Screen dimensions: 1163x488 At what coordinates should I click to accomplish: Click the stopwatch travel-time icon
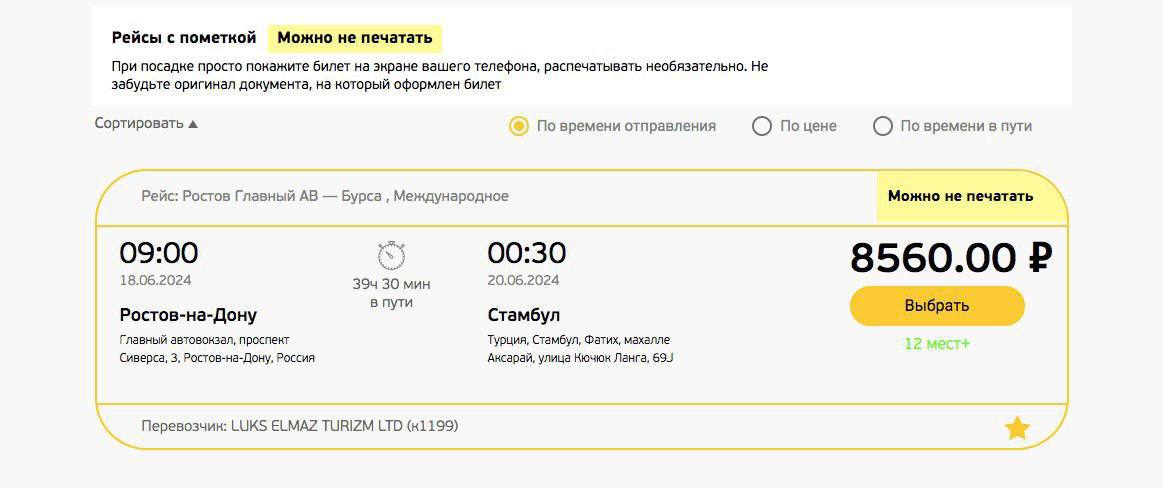click(391, 255)
